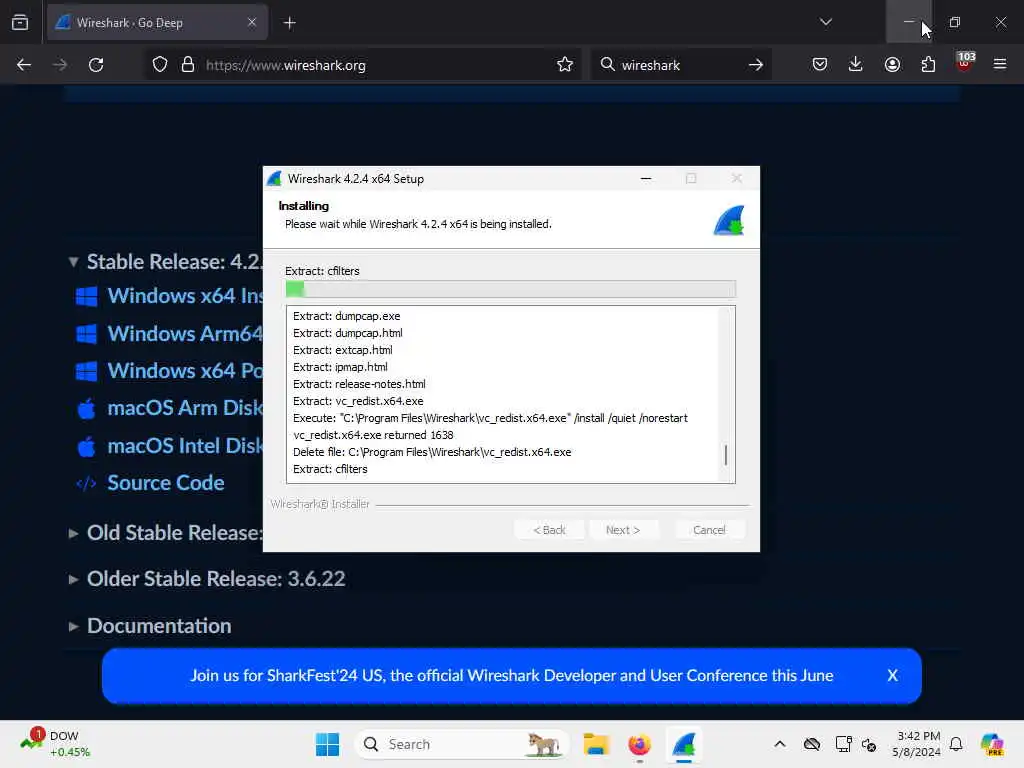Reload the current page
The height and width of the screenshot is (768, 1024).
96,65
